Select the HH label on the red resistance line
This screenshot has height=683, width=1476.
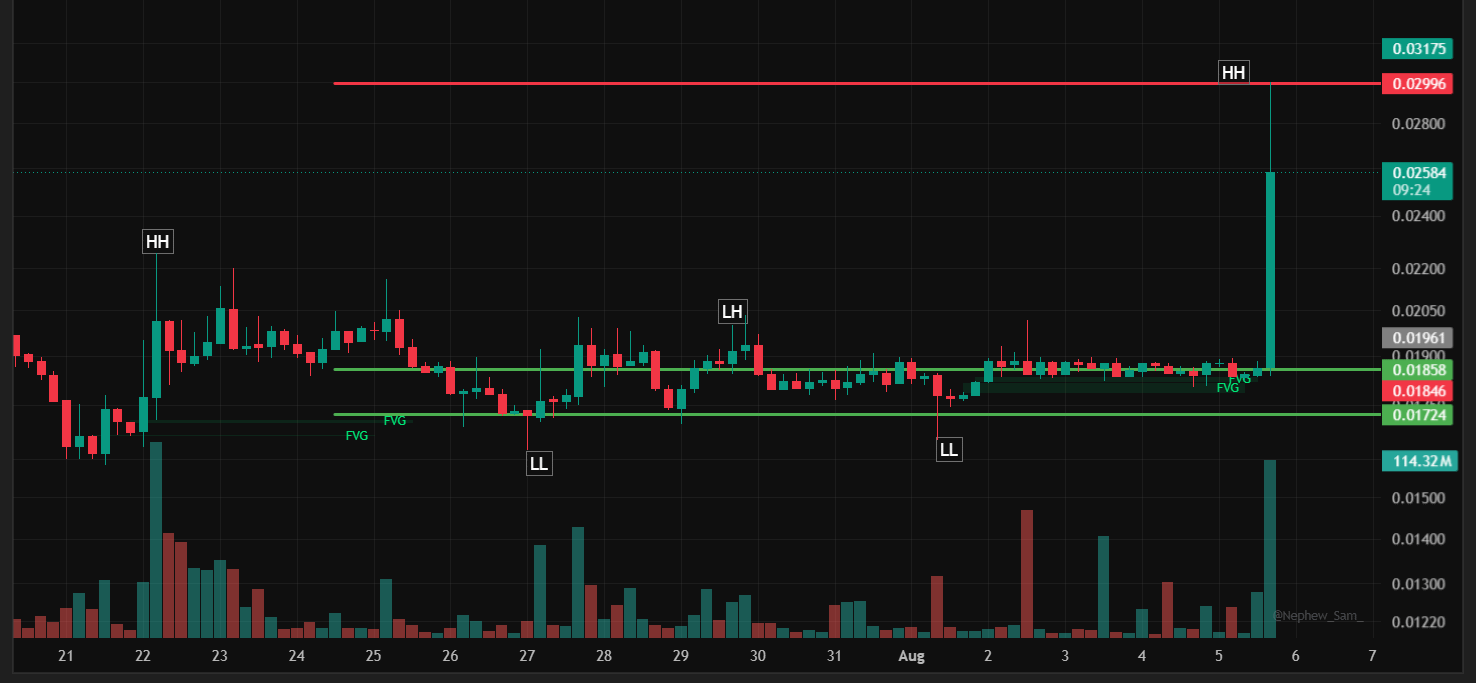click(1234, 72)
